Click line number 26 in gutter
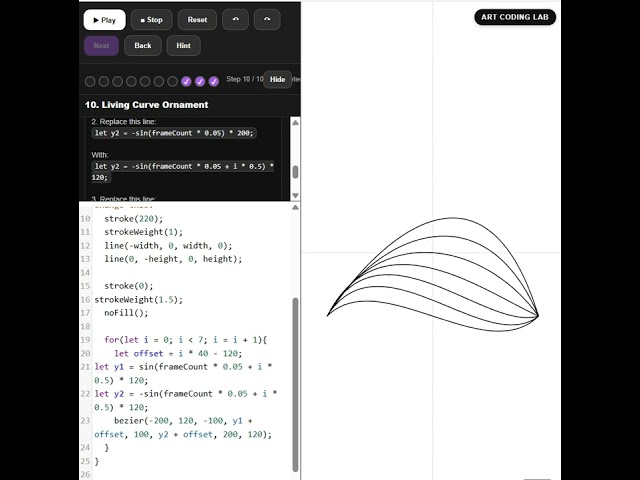The image size is (640, 480). [x=85, y=475]
